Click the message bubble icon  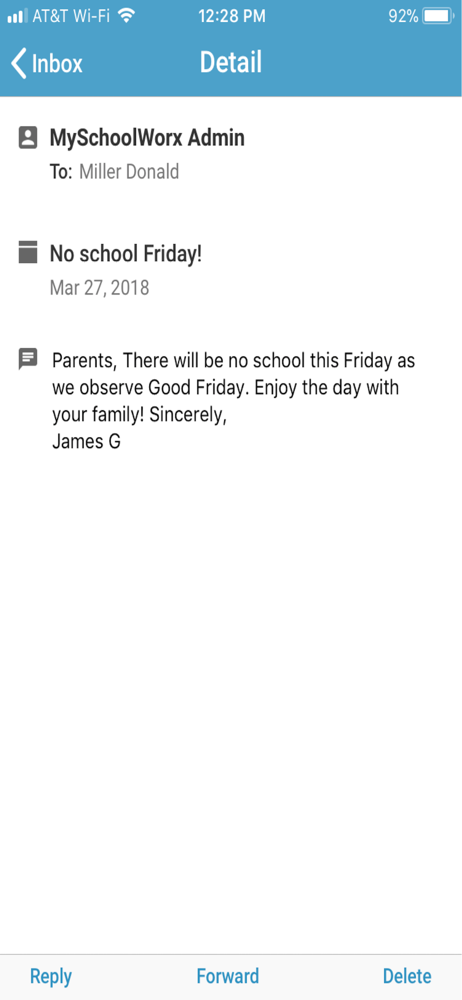tap(28, 359)
